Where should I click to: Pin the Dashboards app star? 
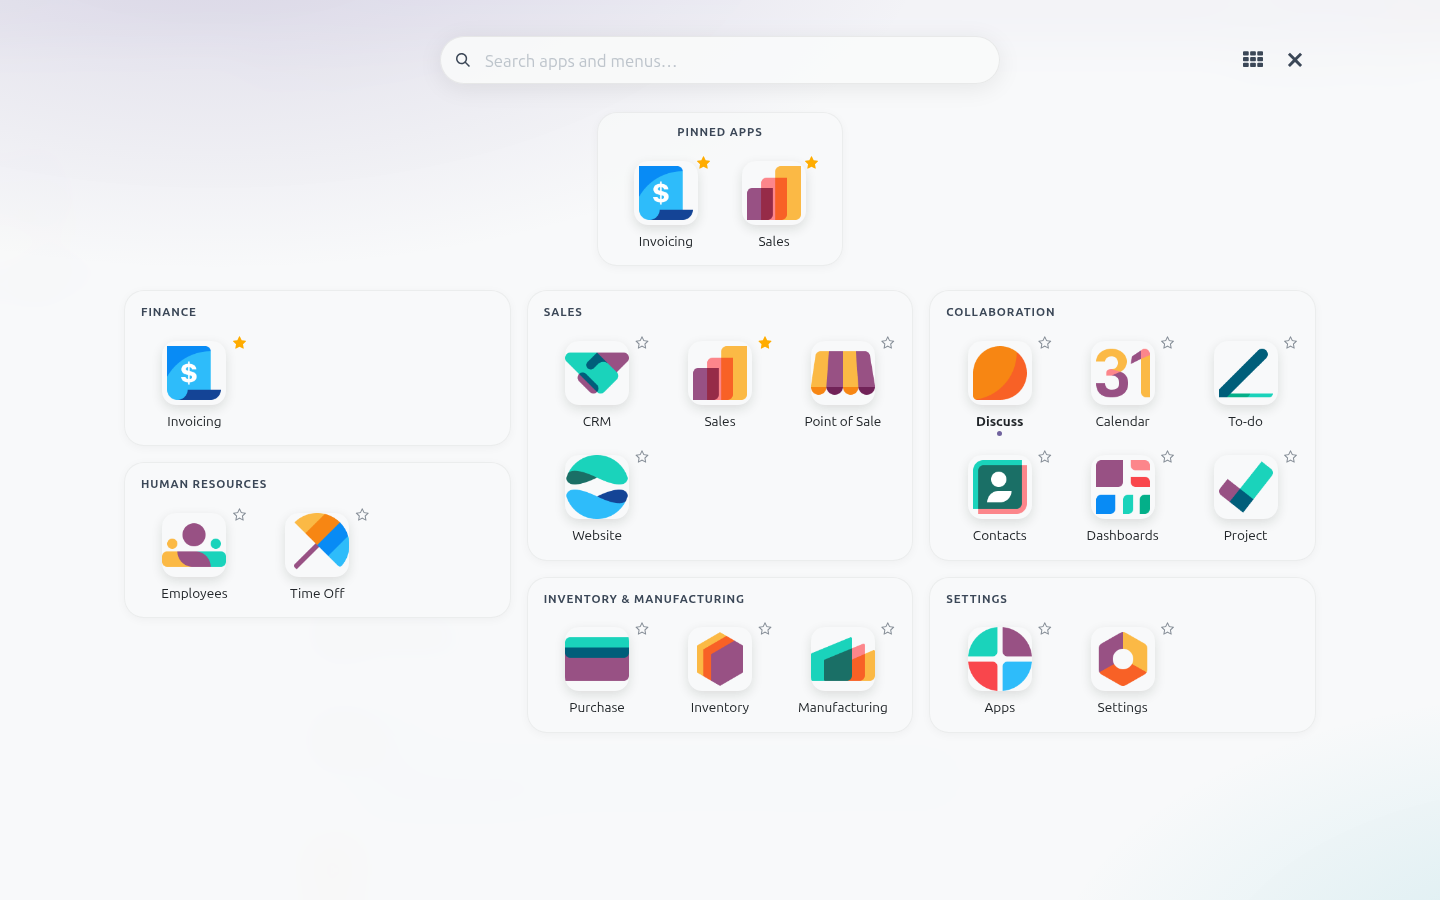click(1168, 457)
